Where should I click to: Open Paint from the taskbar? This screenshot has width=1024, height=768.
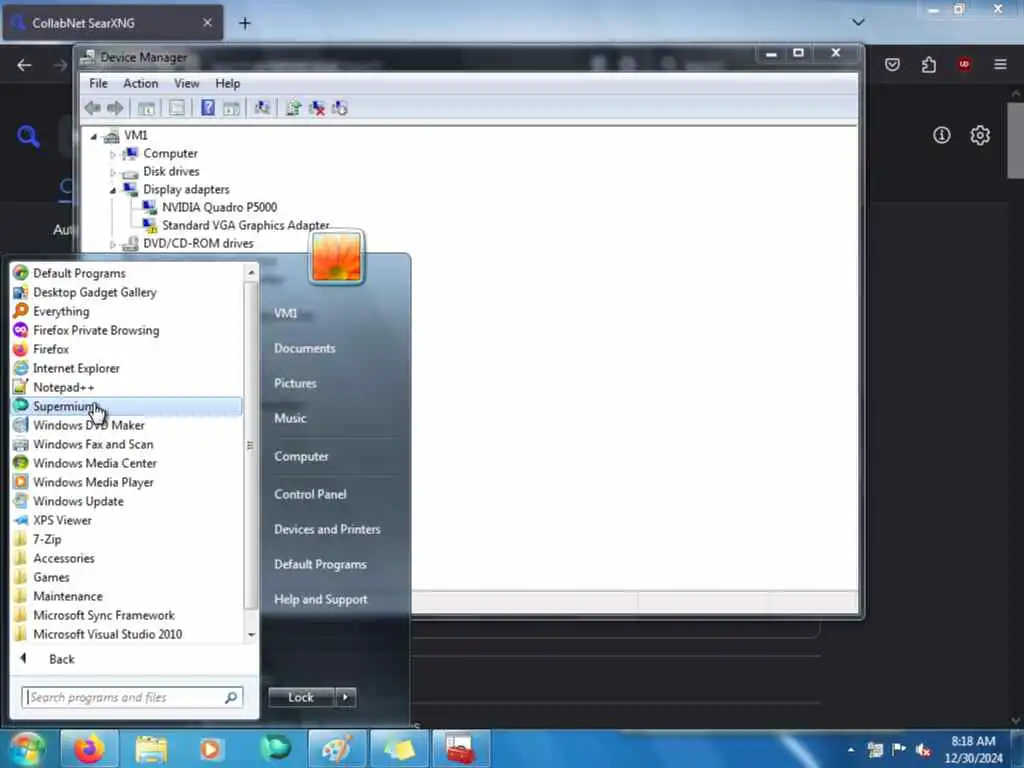coord(337,748)
